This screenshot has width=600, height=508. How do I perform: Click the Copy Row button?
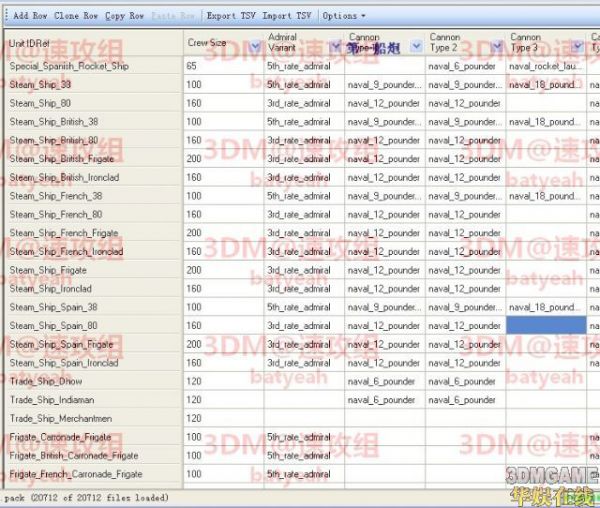click(x=124, y=16)
